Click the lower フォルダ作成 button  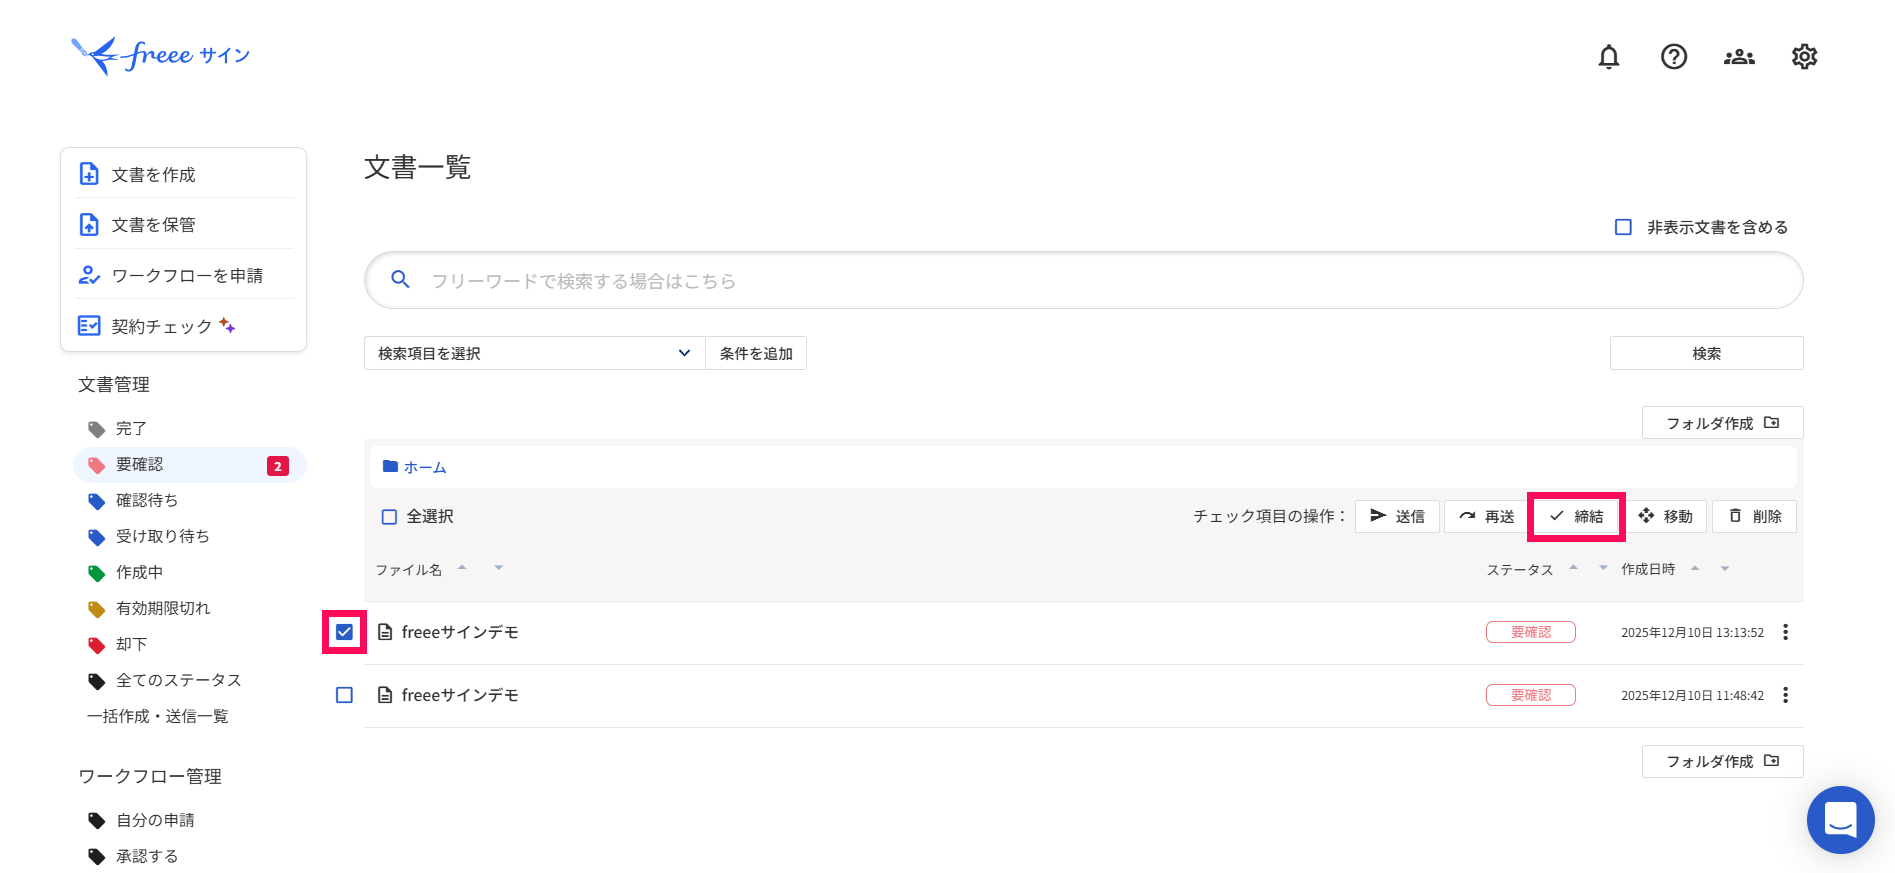(1722, 761)
